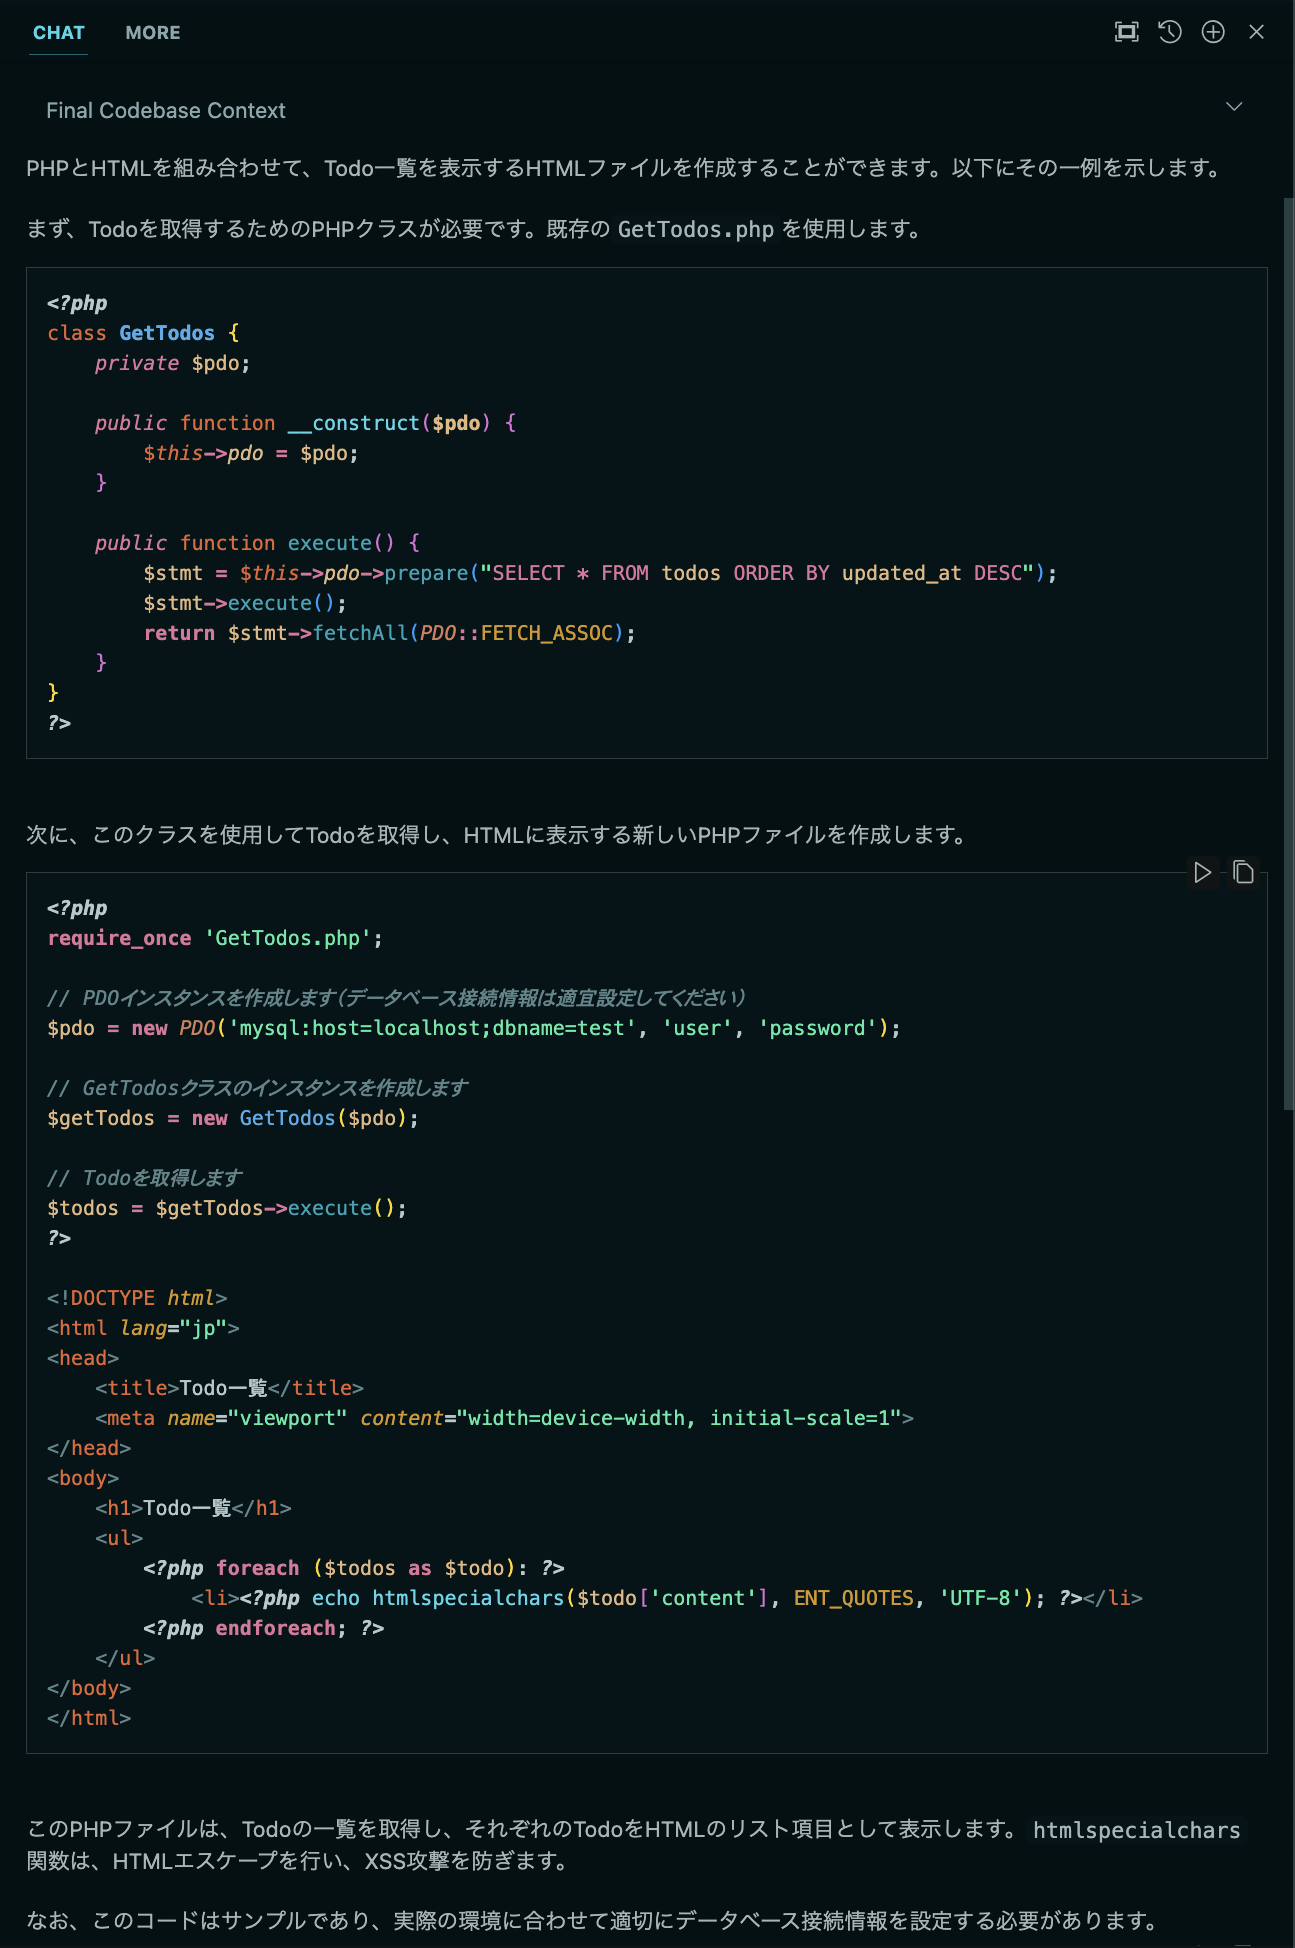This screenshot has width=1295, height=1948.
Task: Copy the second code block to clipboard
Action: 1243,873
